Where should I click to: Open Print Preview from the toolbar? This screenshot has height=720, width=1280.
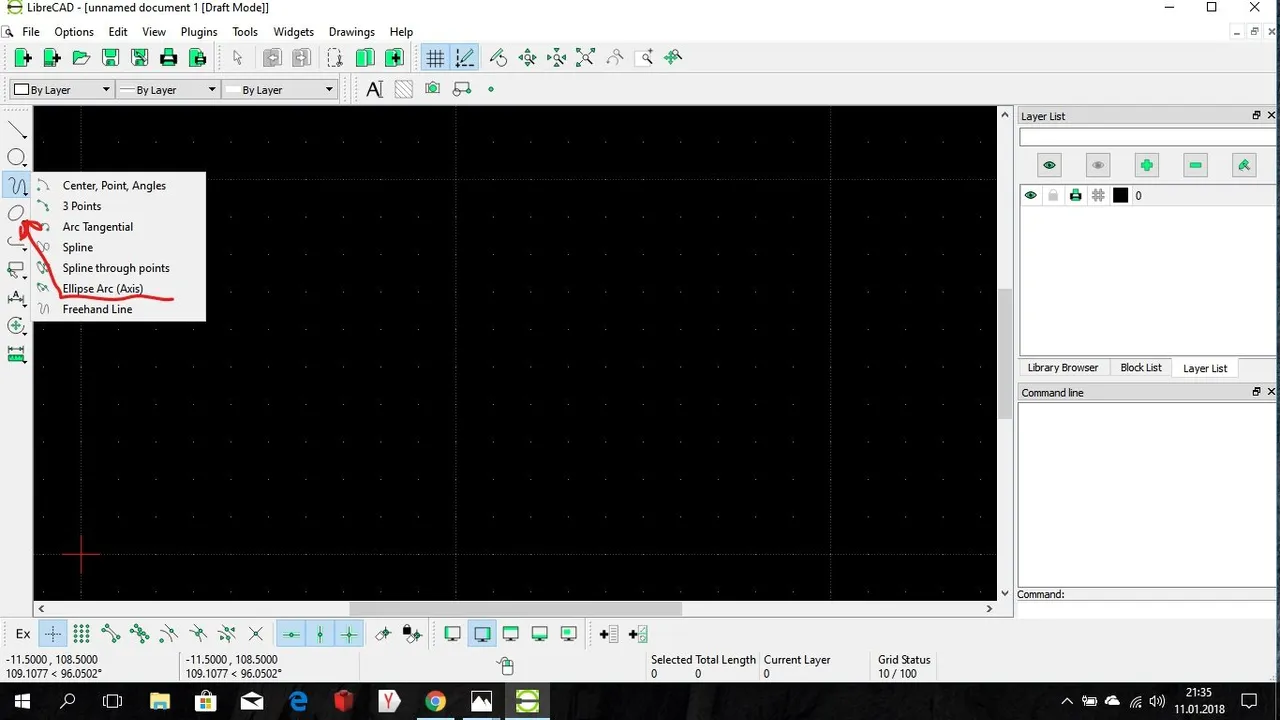click(x=198, y=58)
